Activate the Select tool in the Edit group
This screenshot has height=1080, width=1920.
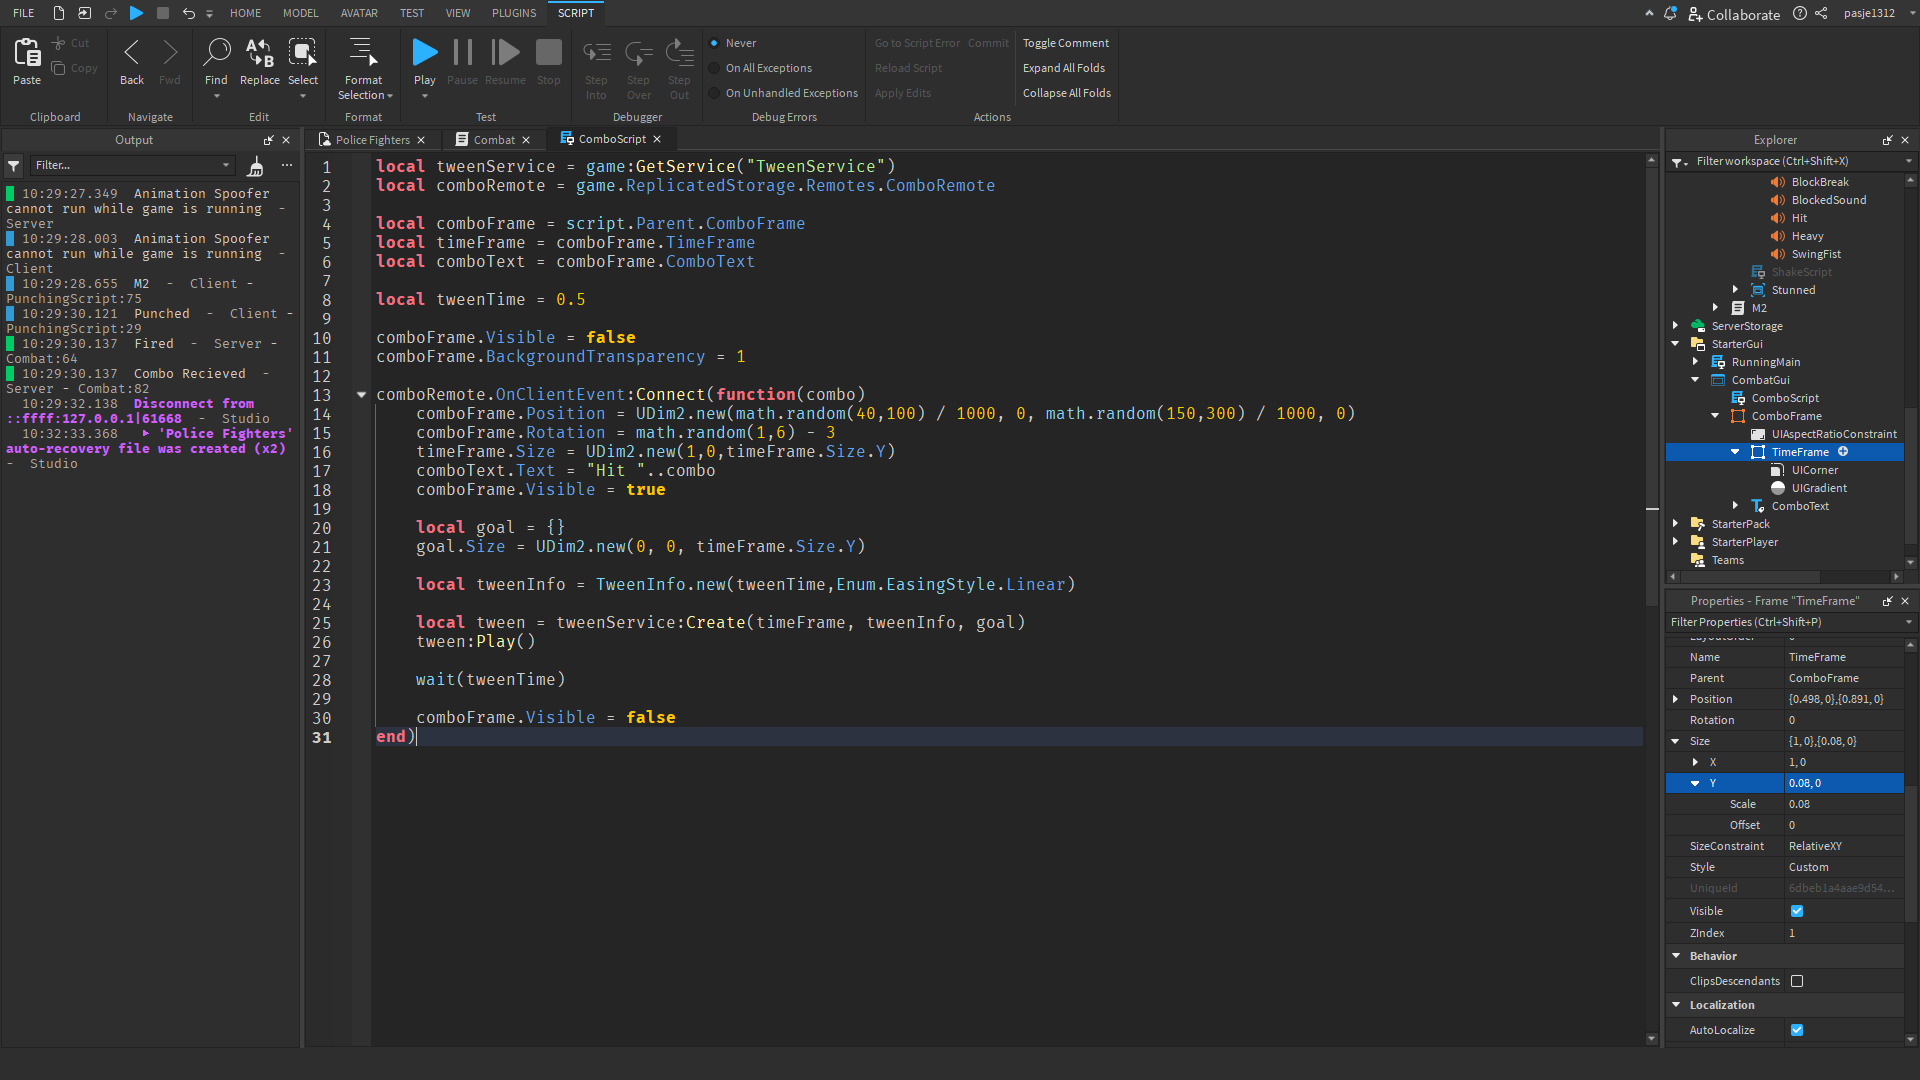click(x=303, y=53)
